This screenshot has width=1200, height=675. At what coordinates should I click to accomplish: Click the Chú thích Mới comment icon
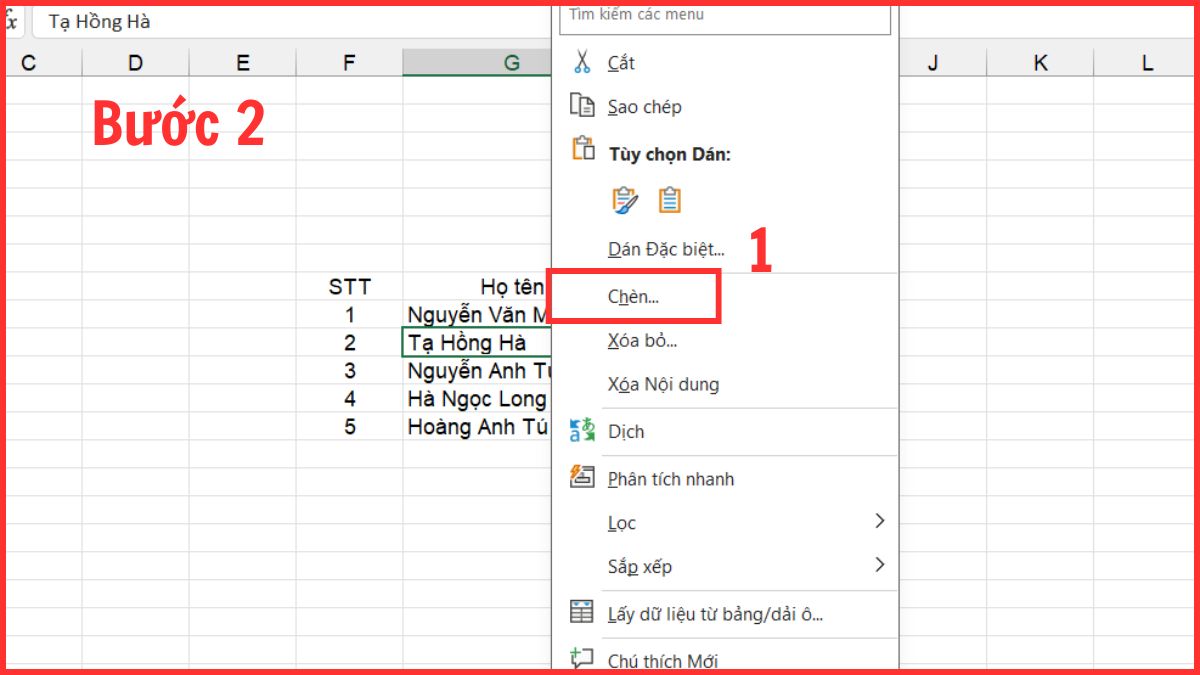pyautogui.click(x=581, y=657)
